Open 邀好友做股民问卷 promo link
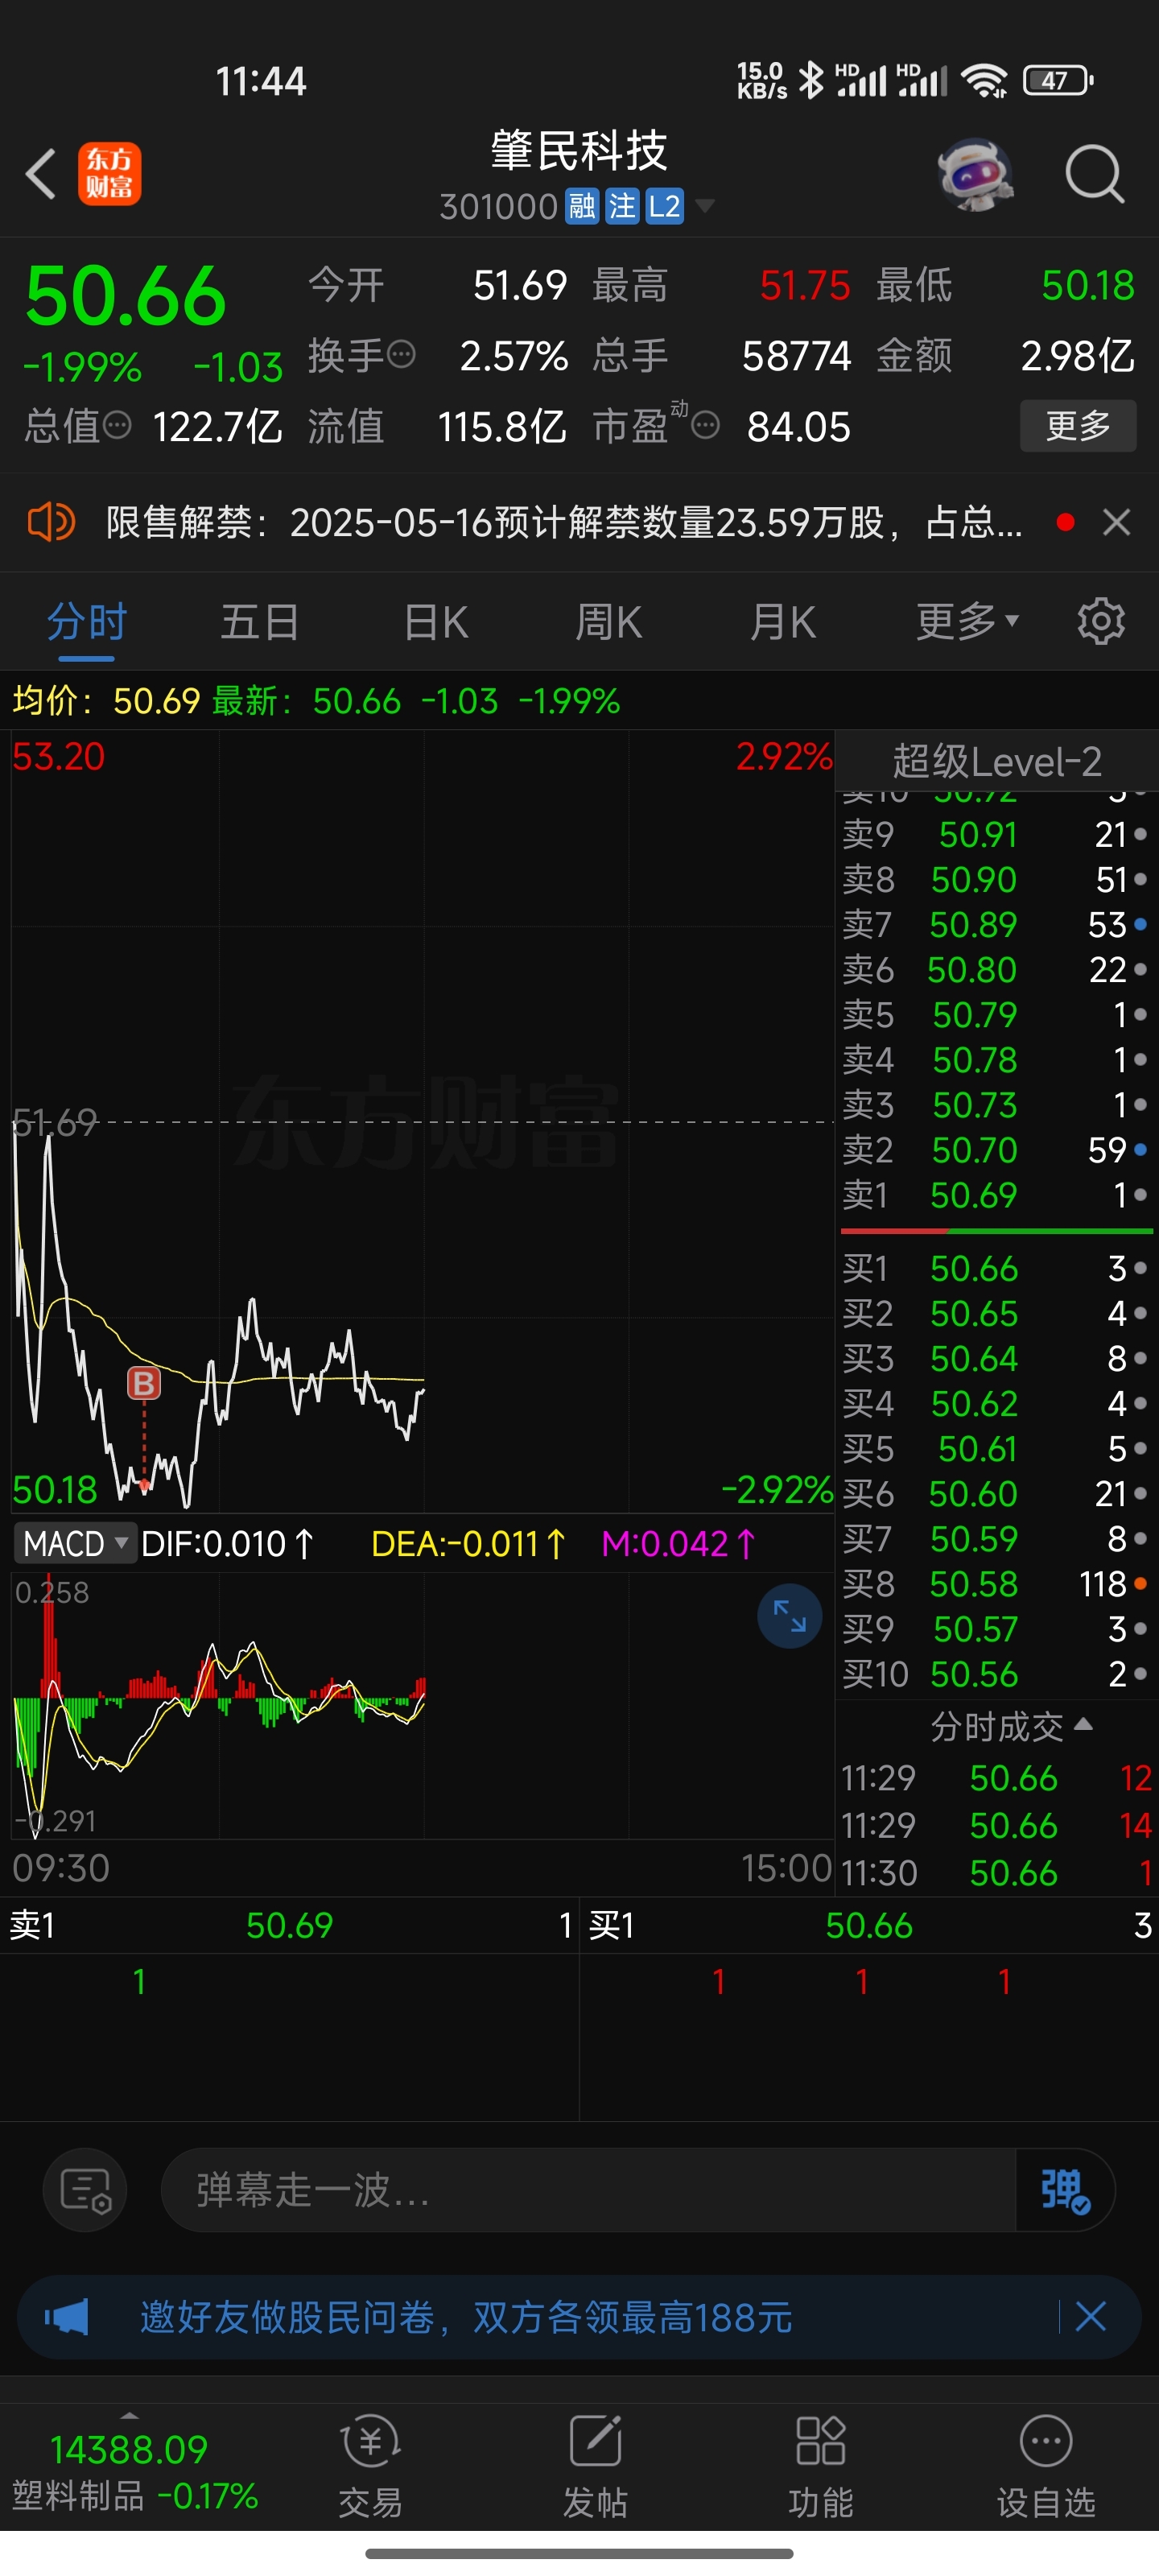 tap(466, 2317)
